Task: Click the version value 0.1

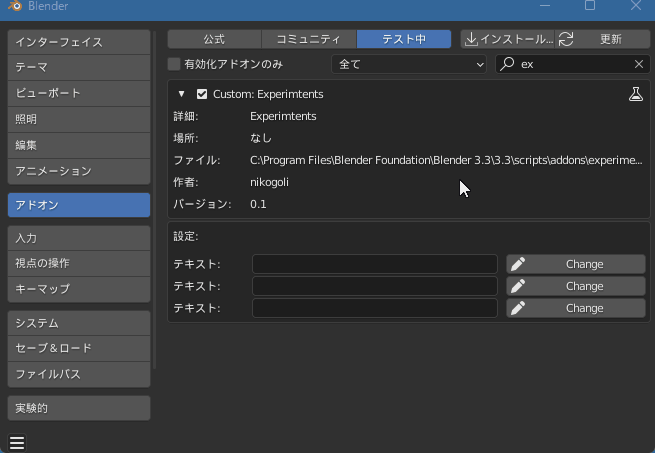Action: [x=258, y=204]
